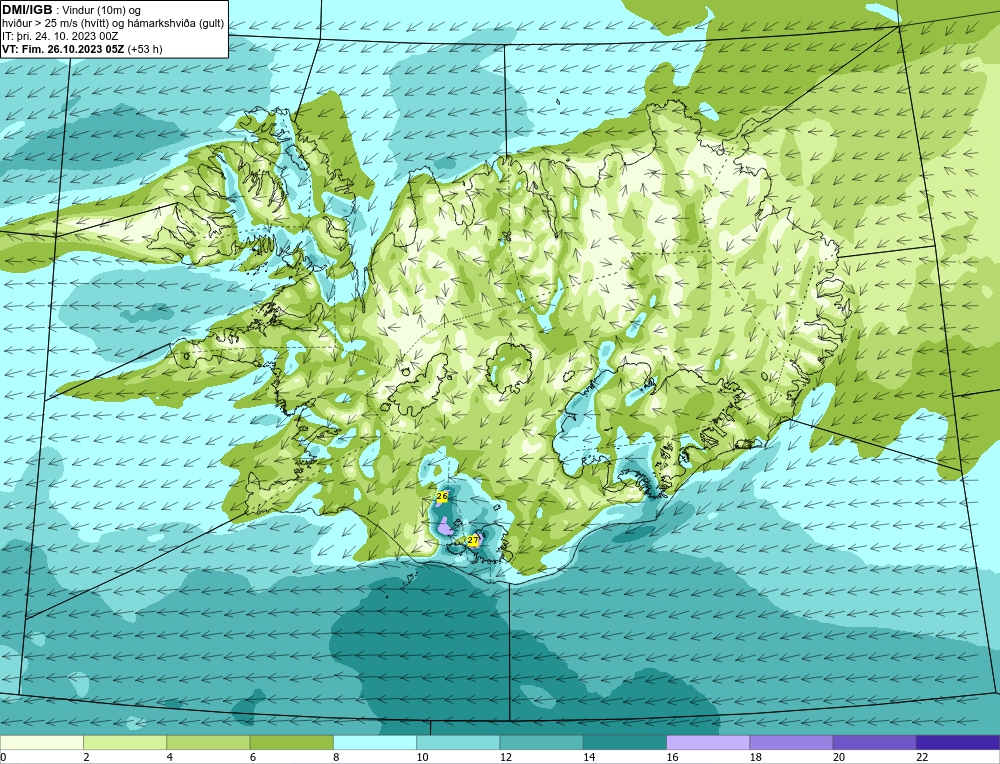Click the legend scale value 0
Viewport: 1000px width, 764px height.
pyautogui.click(x=3, y=757)
